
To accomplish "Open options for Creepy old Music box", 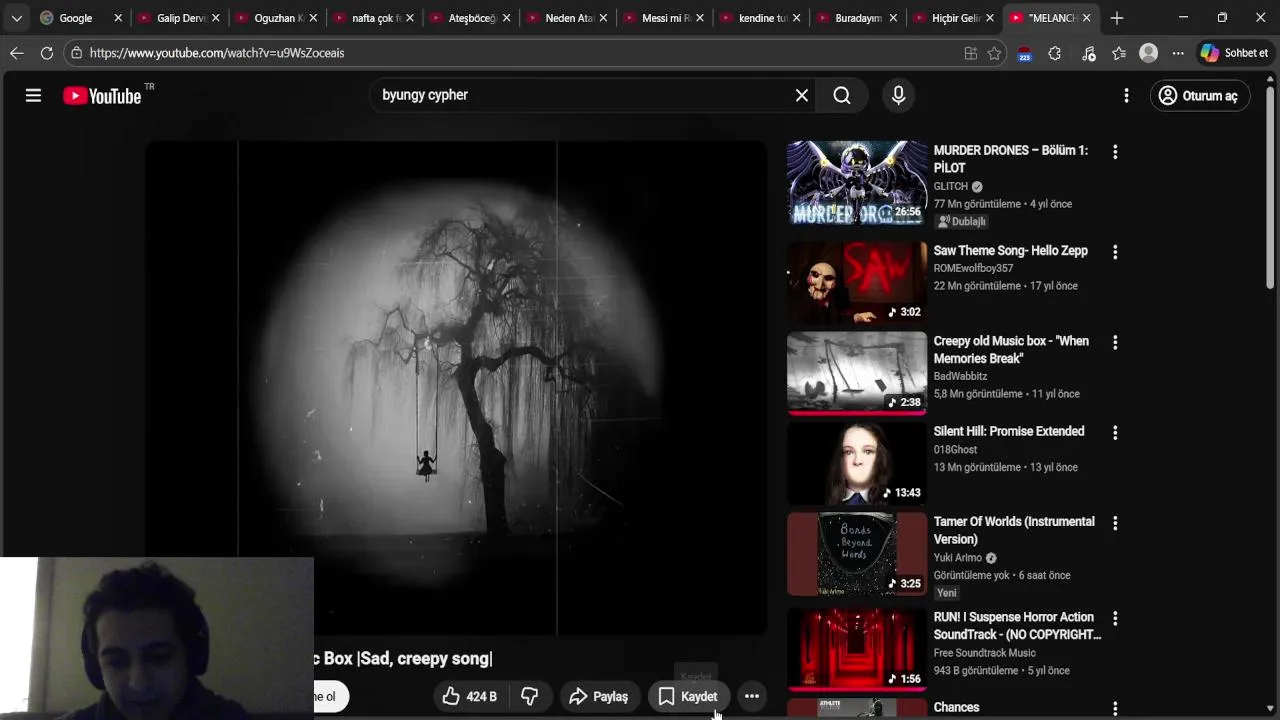I will pos(1115,342).
